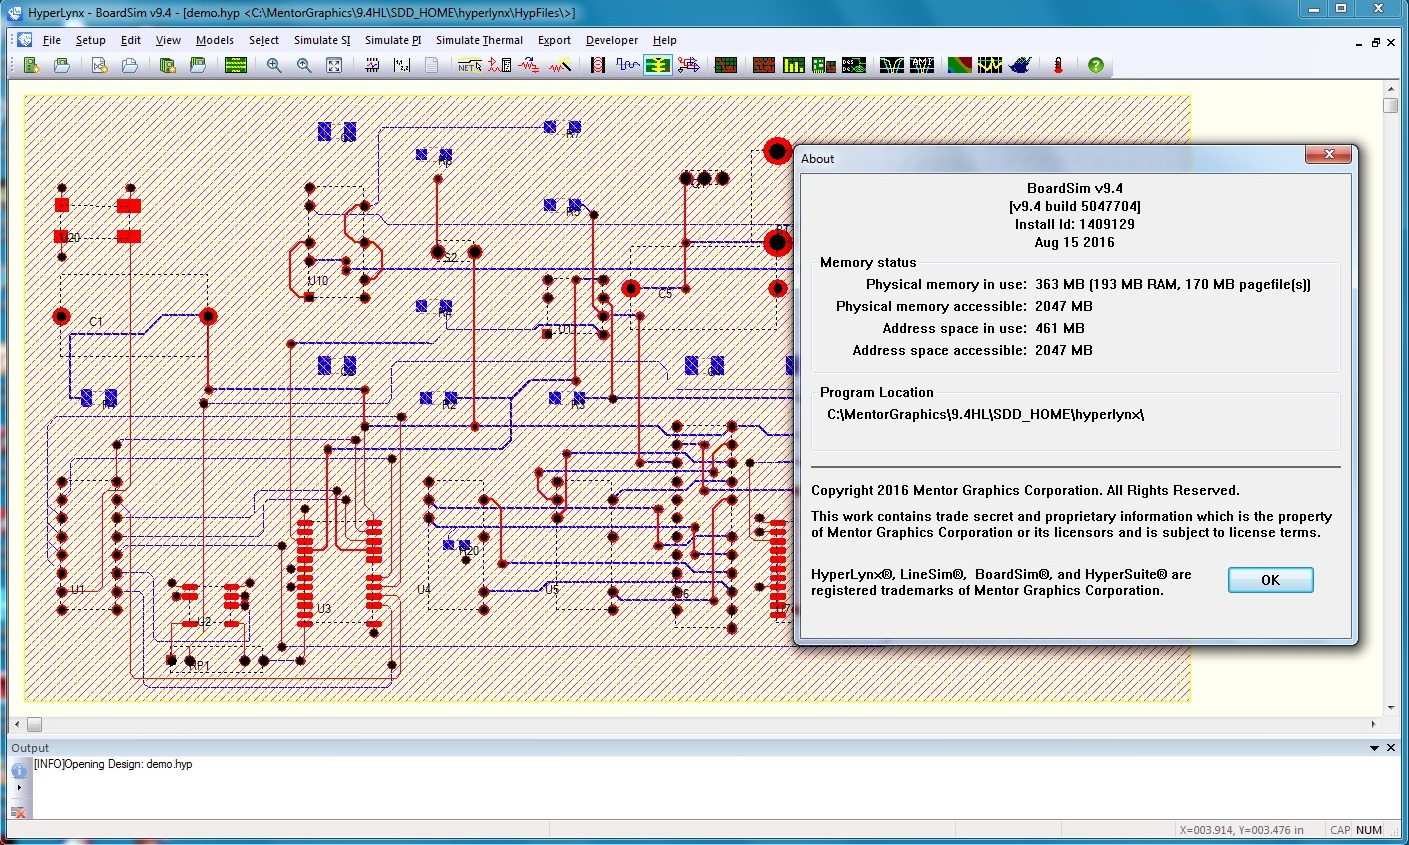Click the NUM indicator in status bar
1409x845 pixels.
(x=1369, y=830)
